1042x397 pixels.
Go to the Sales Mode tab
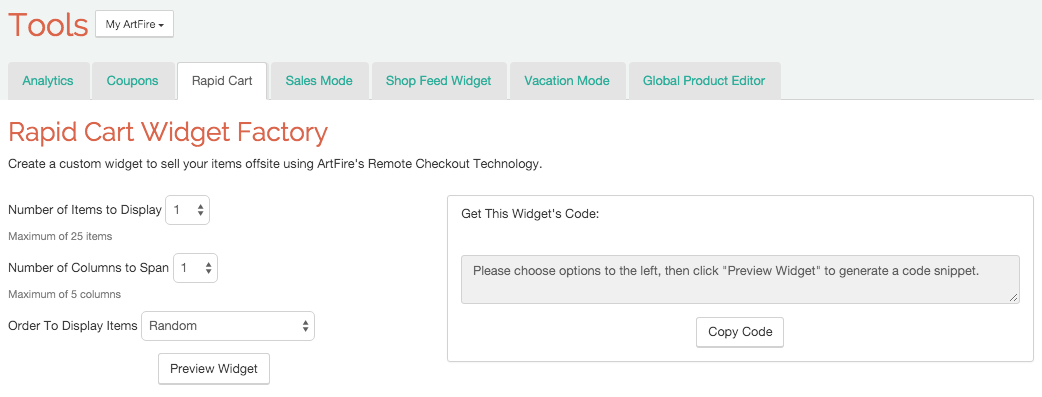coord(319,81)
